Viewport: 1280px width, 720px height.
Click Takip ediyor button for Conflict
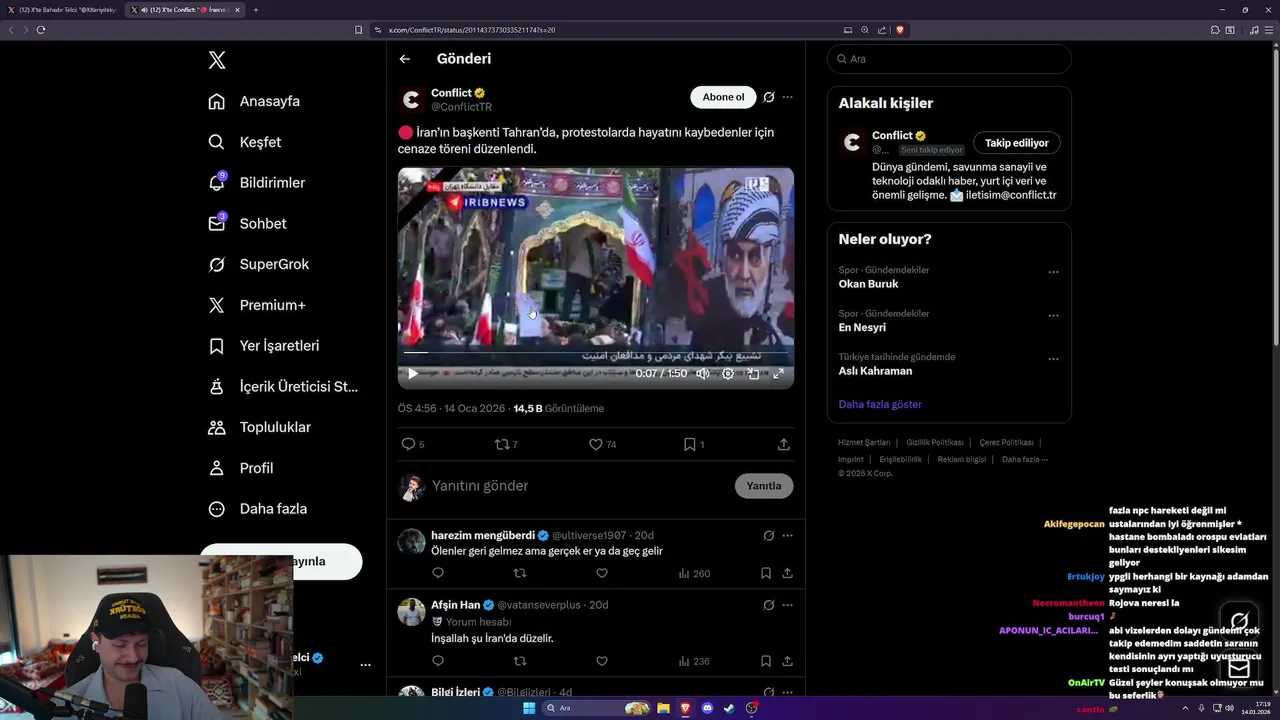(x=1017, y=143)
